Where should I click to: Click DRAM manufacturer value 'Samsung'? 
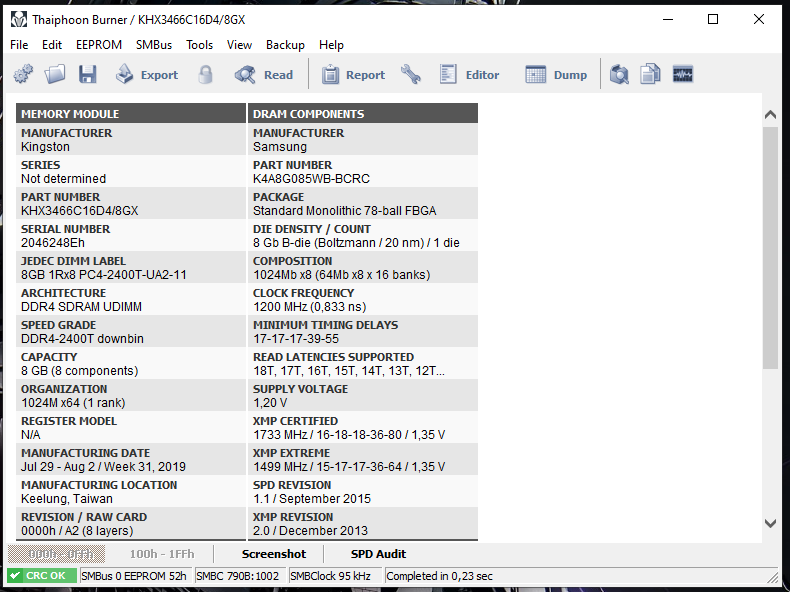280,147
